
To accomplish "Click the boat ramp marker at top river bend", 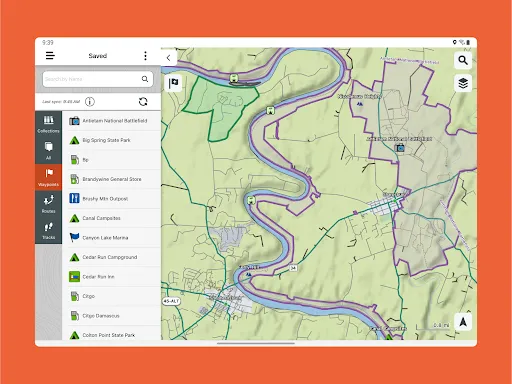I will click(234, 78).
